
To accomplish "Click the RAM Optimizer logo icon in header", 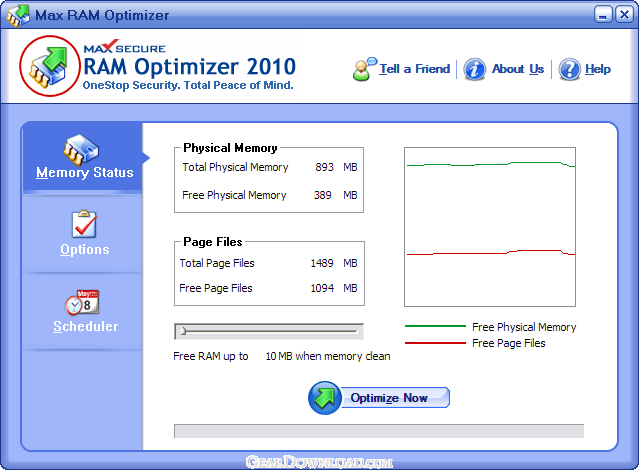I will [49, 66].
